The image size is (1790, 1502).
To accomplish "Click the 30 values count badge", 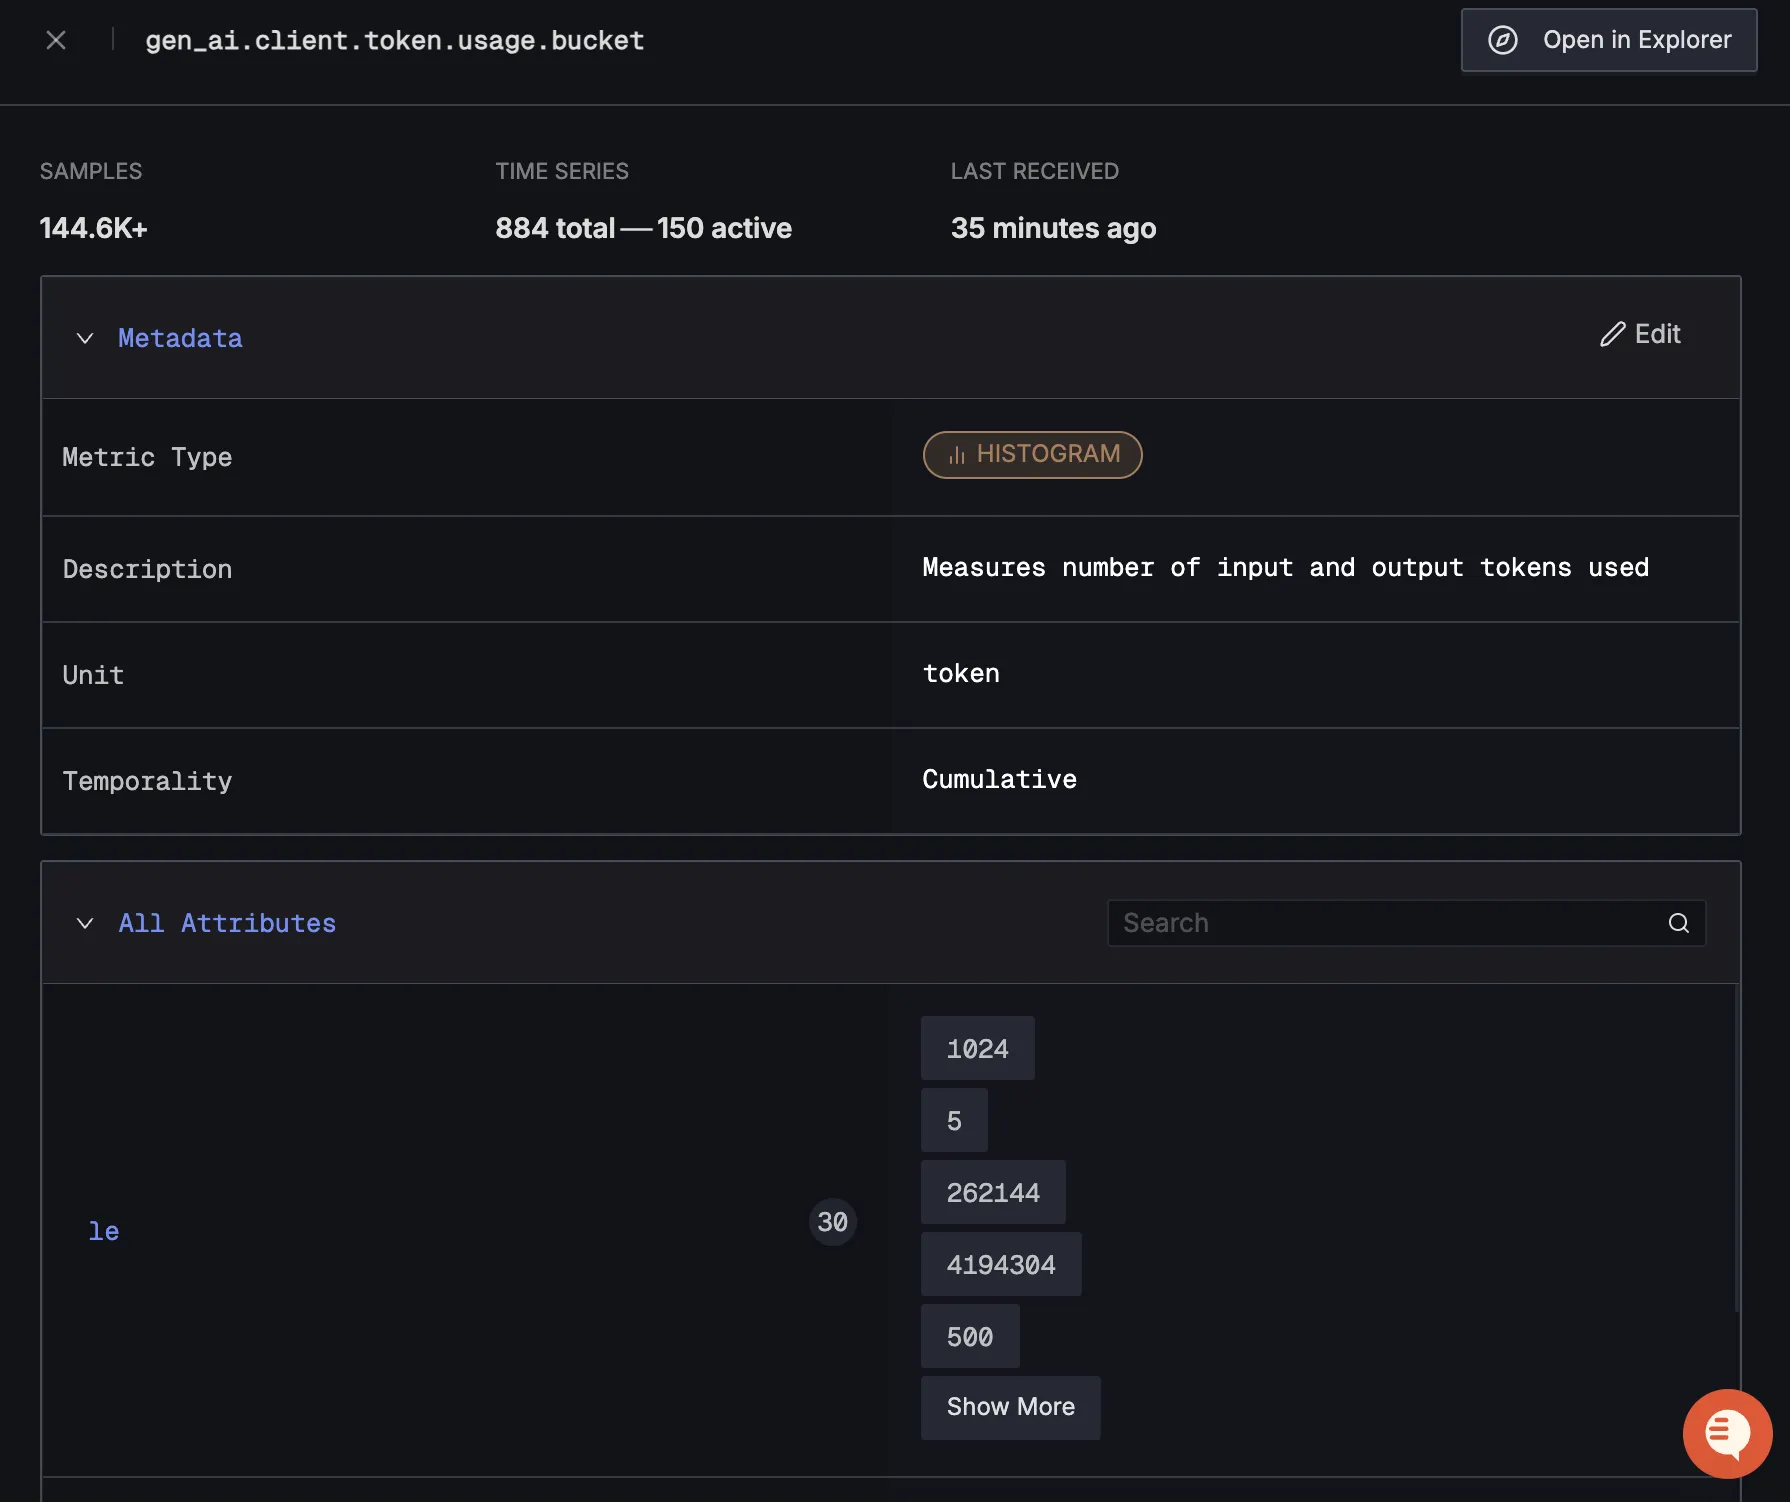I will 832,1222.
